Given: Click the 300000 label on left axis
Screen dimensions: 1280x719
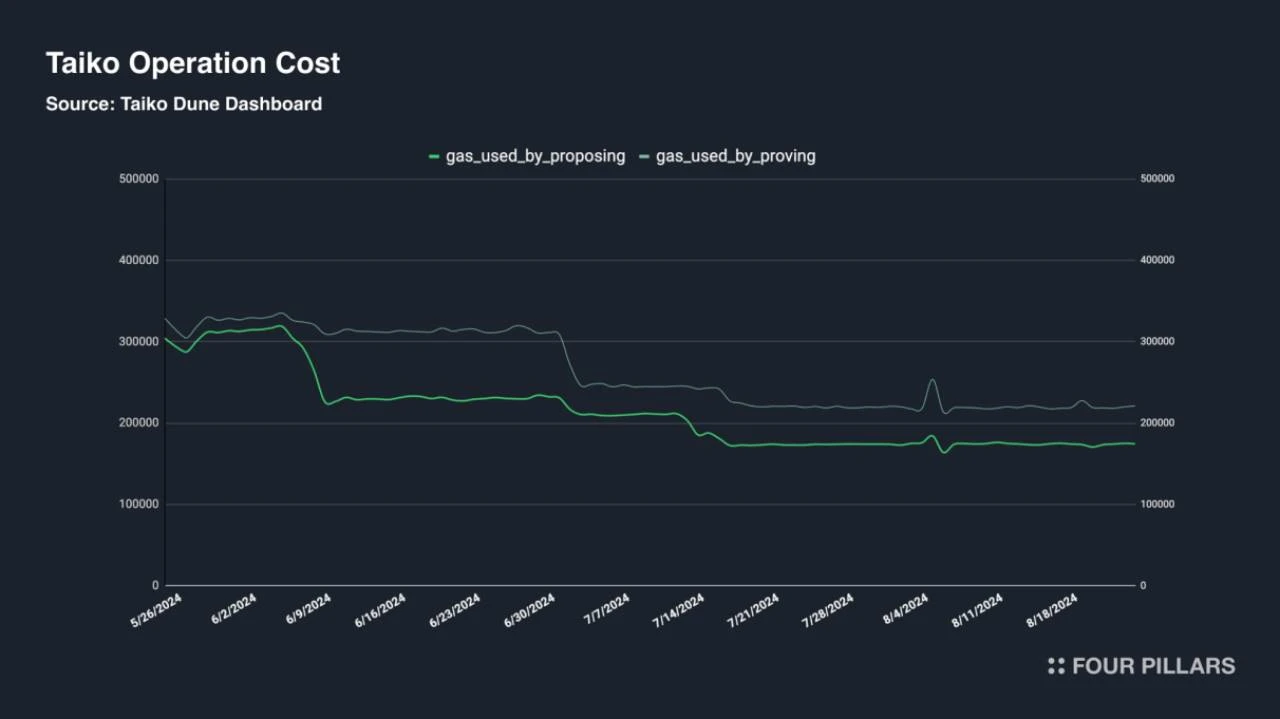Looking at the screenshot, I should click(x=139, y=342).
